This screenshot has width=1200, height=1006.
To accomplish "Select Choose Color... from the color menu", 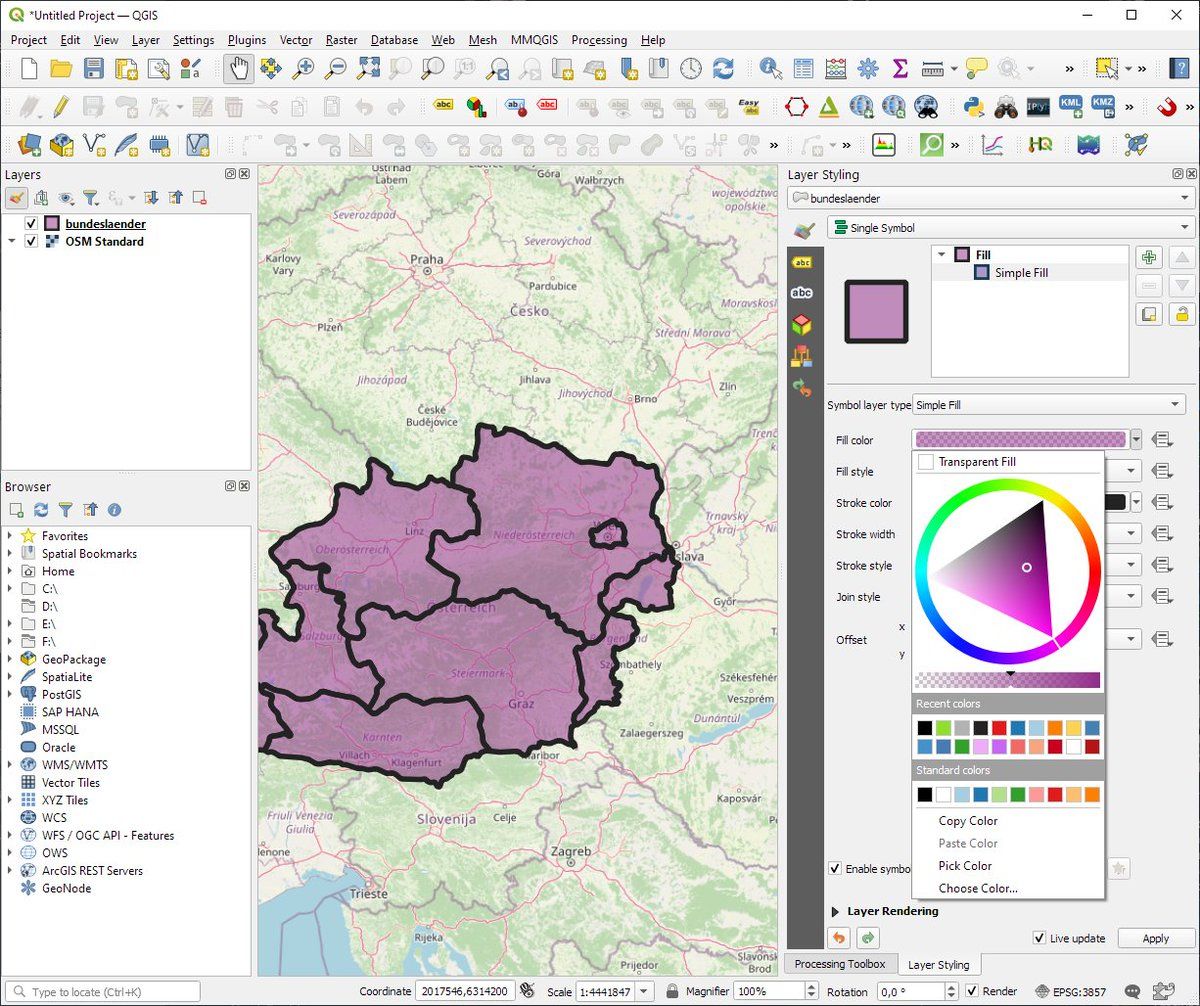I will pyautogui.click(x=977, y=888).
